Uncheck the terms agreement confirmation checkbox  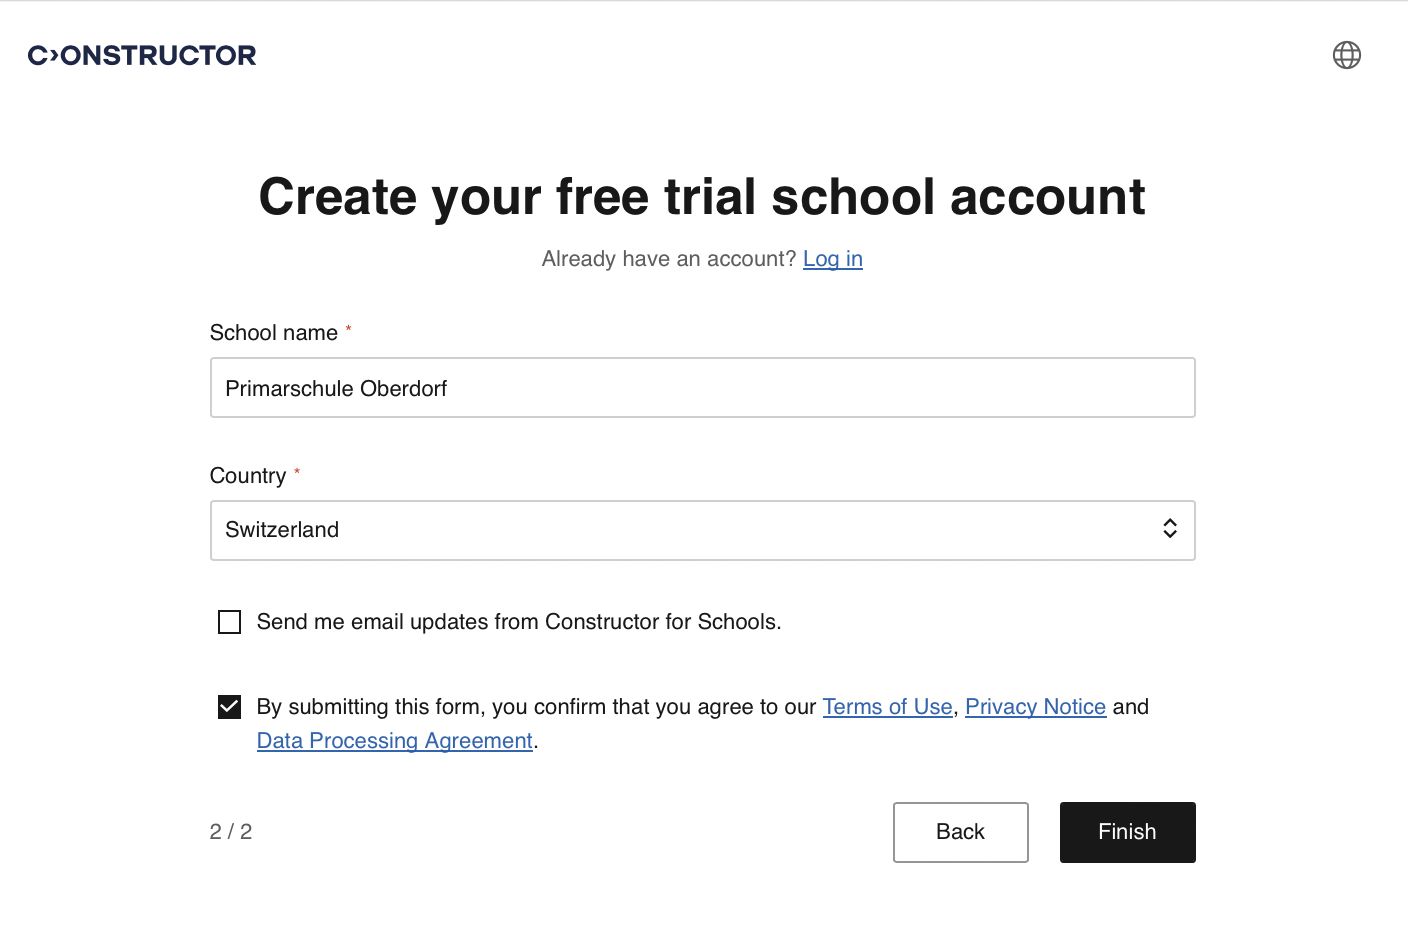(x=229, y=706)
